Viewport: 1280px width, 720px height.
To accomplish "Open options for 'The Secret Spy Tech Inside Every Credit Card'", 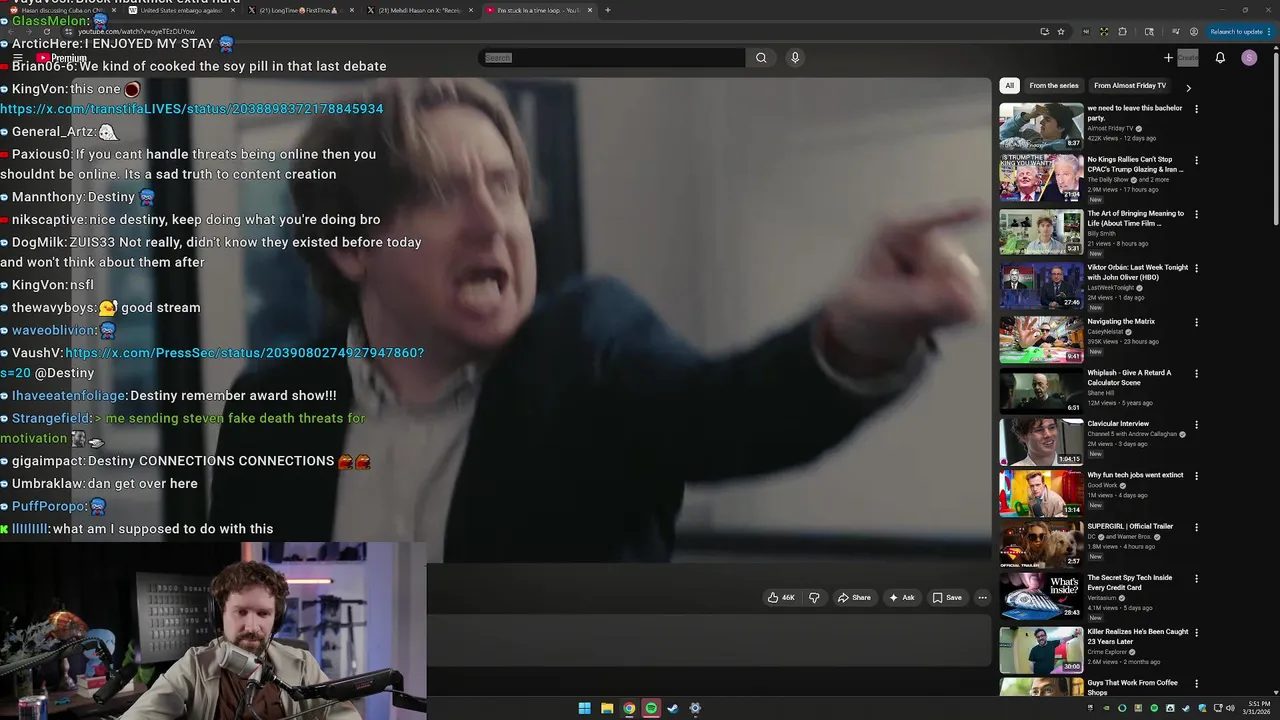I will click(1196, 578).
